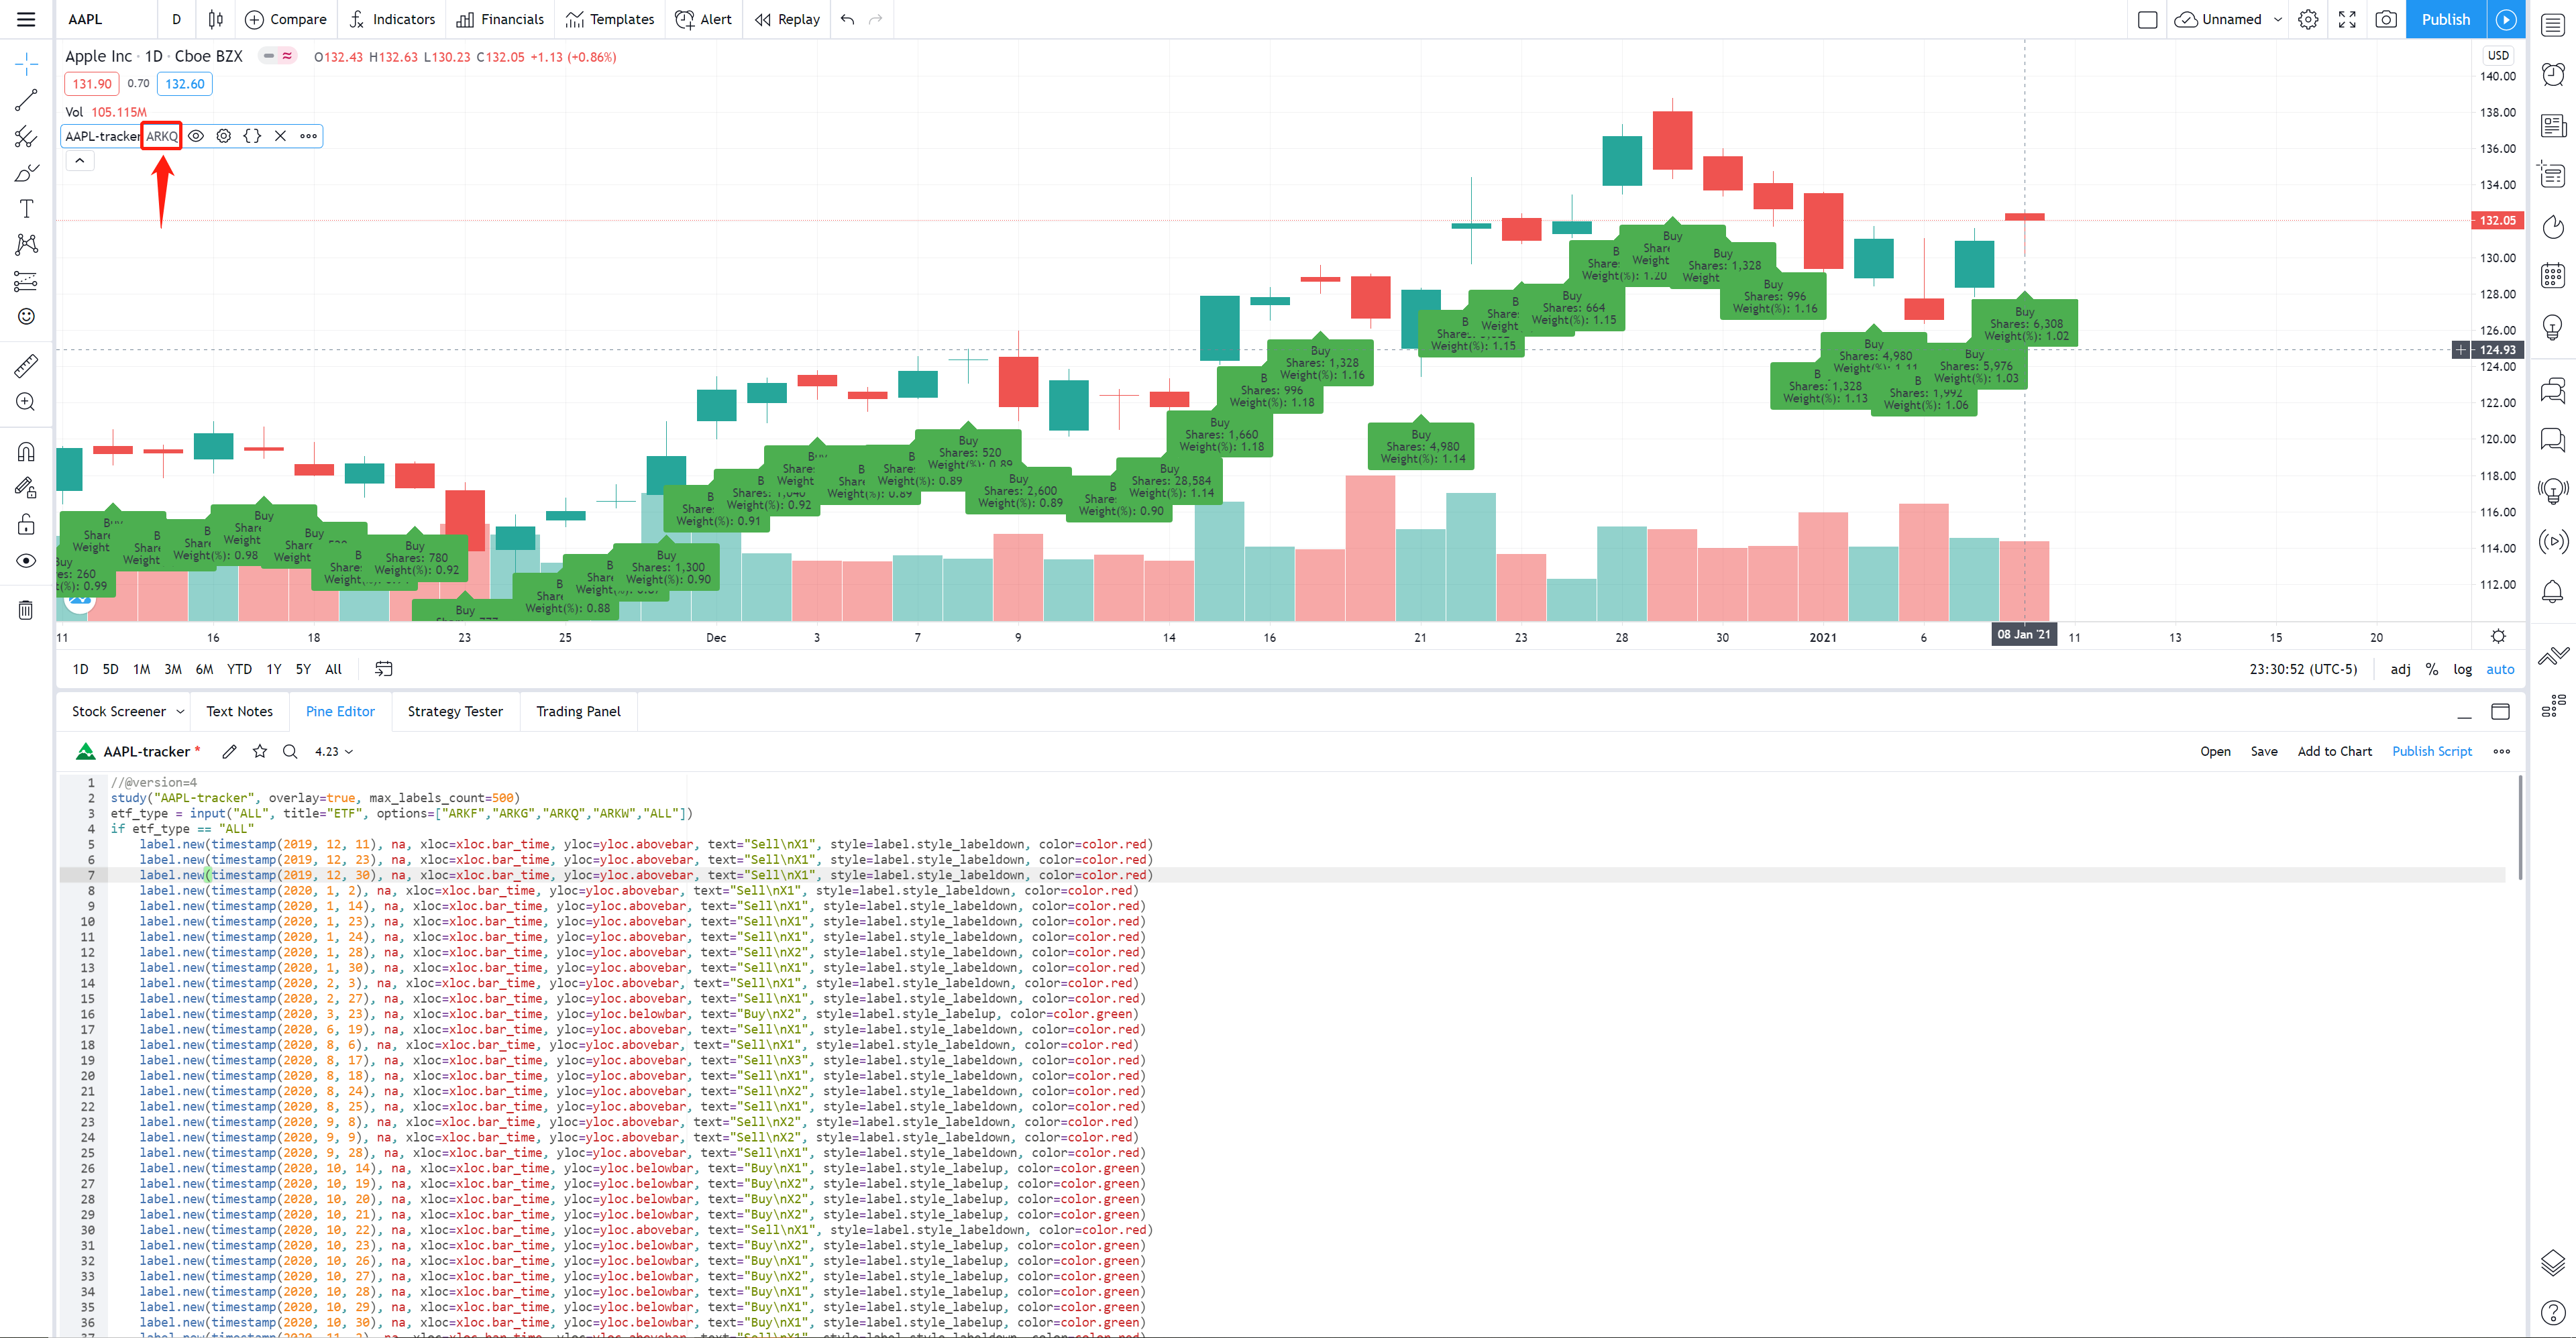Activate the Measure ruler tool
Image resolution: width=2576 pixels, height=1338 pixels.
[x=26, y=366]
